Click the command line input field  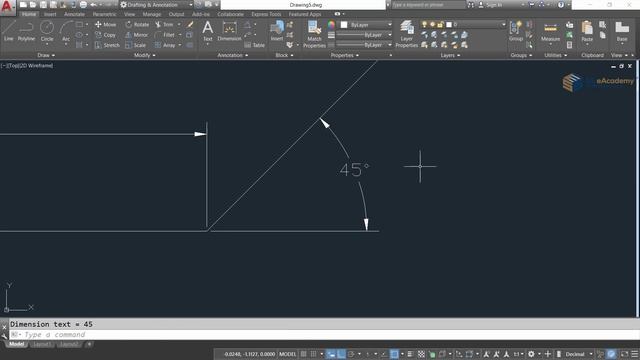click(324, 335)
